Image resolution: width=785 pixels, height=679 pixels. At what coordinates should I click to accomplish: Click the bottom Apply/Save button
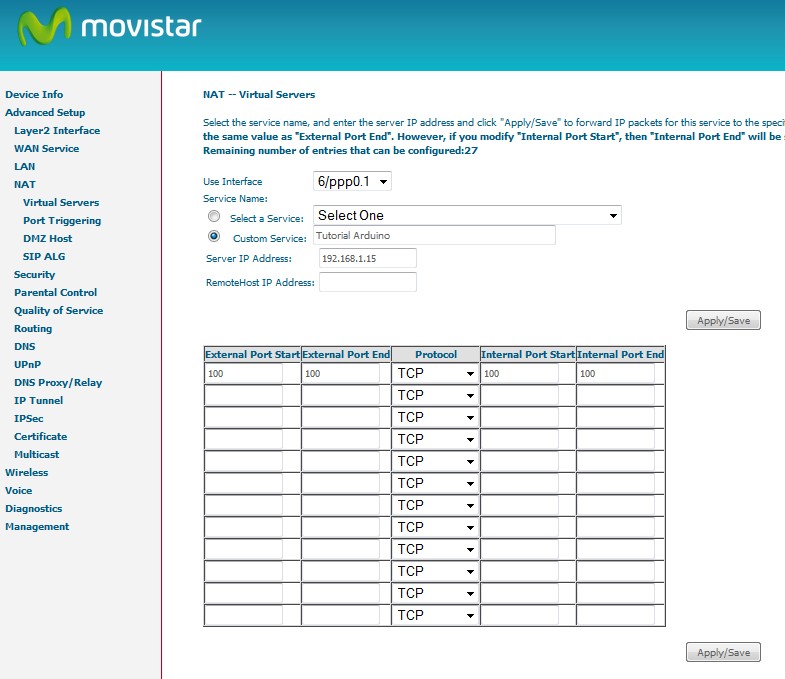(x=723, y=653)
